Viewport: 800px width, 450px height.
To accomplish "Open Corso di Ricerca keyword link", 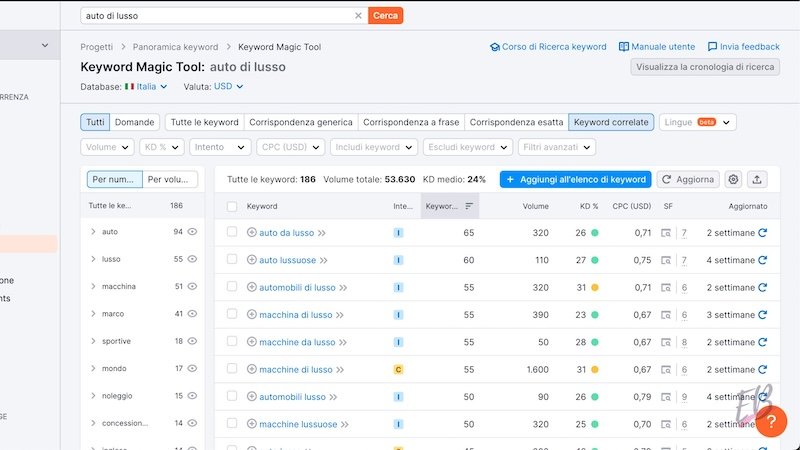I will pos(548,47).
